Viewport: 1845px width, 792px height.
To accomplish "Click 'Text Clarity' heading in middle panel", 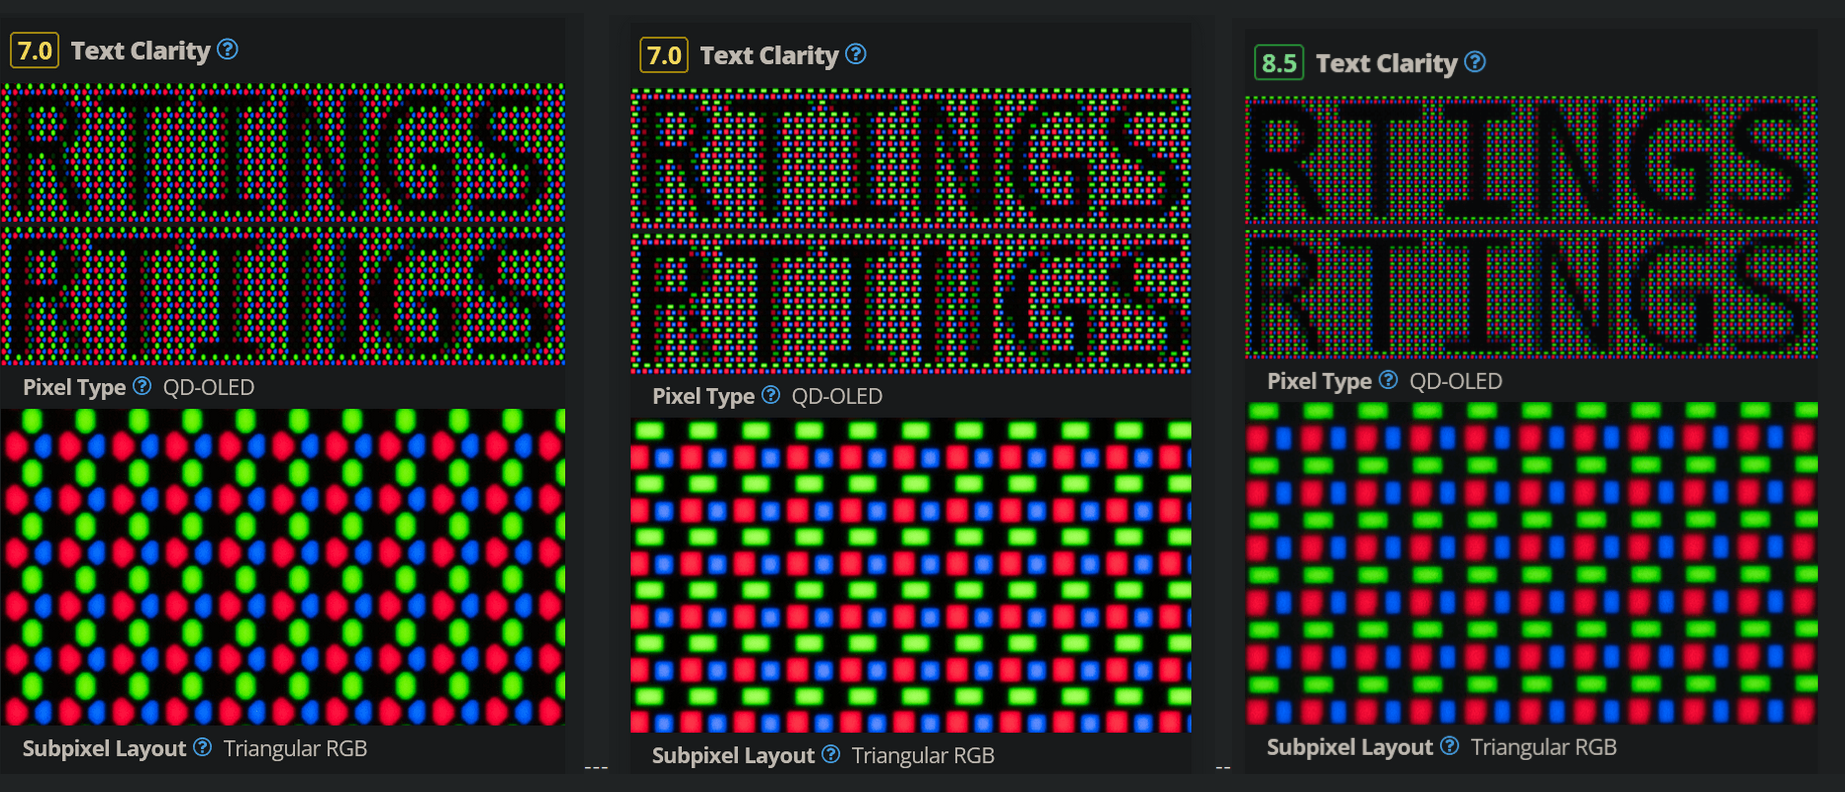I will point(769,56).
